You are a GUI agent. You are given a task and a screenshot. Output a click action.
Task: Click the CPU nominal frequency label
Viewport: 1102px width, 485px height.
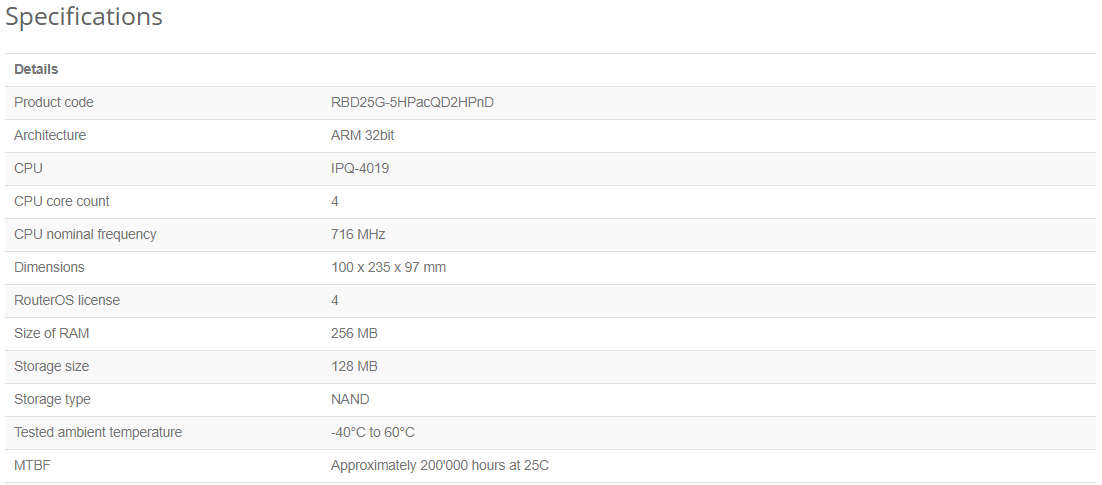tap(85, 235)
